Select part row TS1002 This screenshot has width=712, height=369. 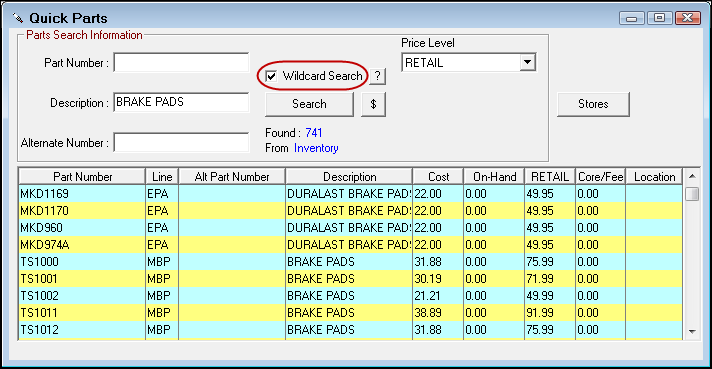(x=350, y=296)
